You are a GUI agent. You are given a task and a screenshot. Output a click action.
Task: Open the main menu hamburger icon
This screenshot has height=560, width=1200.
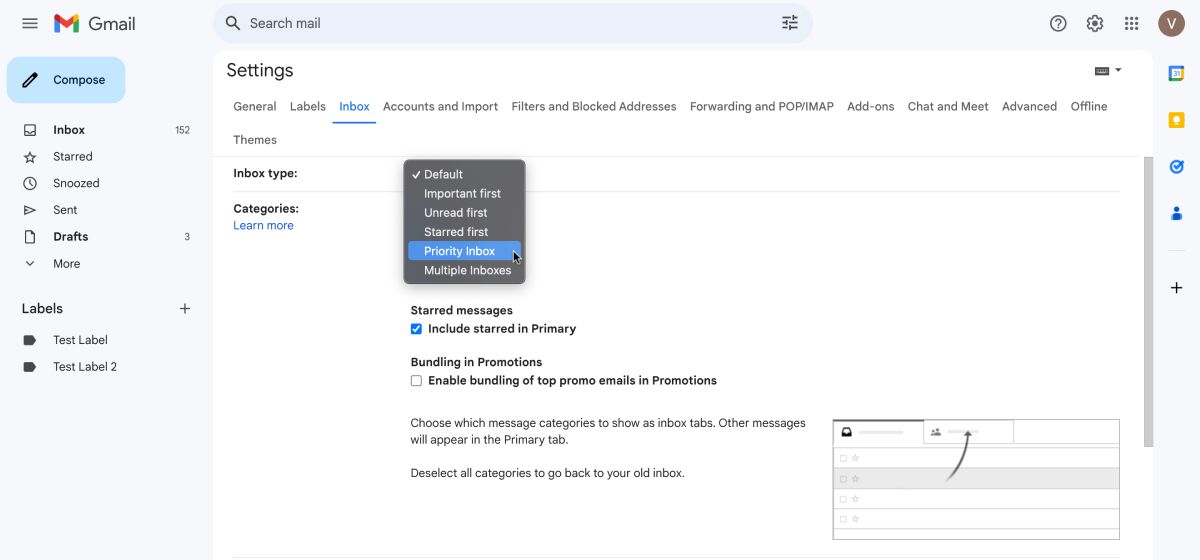pyautogui.click(x=30, y=23)
